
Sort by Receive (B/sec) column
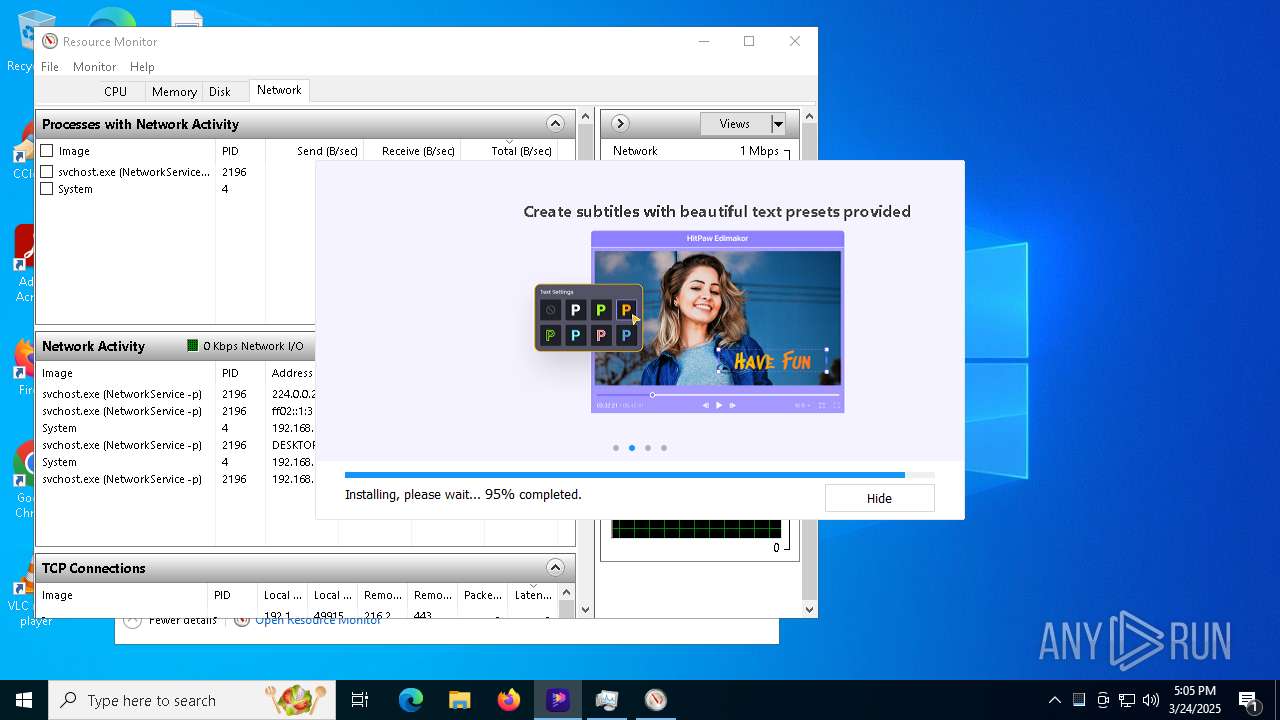click(x=412, y=151)
